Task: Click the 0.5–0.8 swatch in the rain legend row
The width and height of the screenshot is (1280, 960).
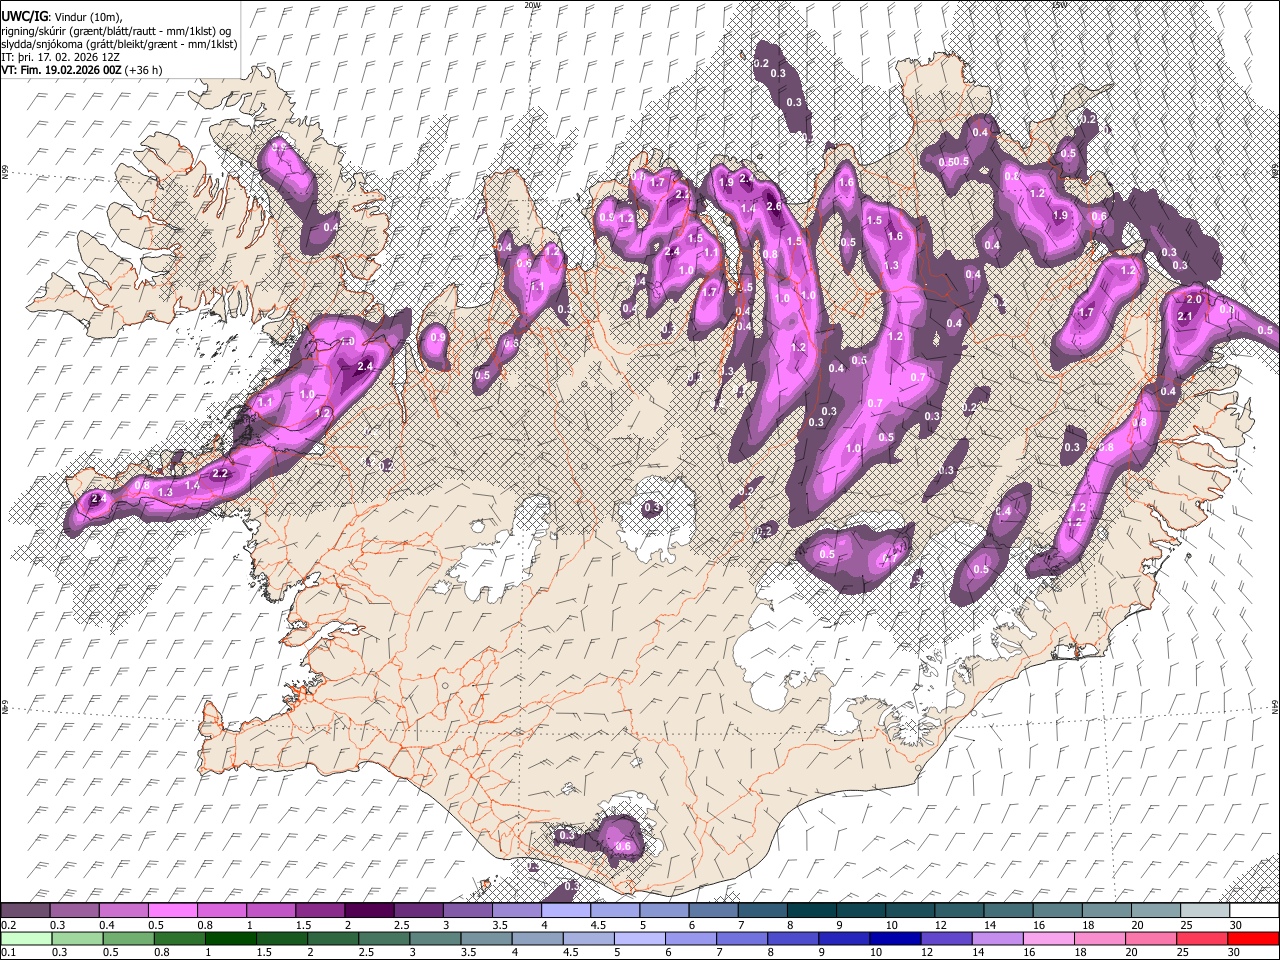Action: coord(128,938)
